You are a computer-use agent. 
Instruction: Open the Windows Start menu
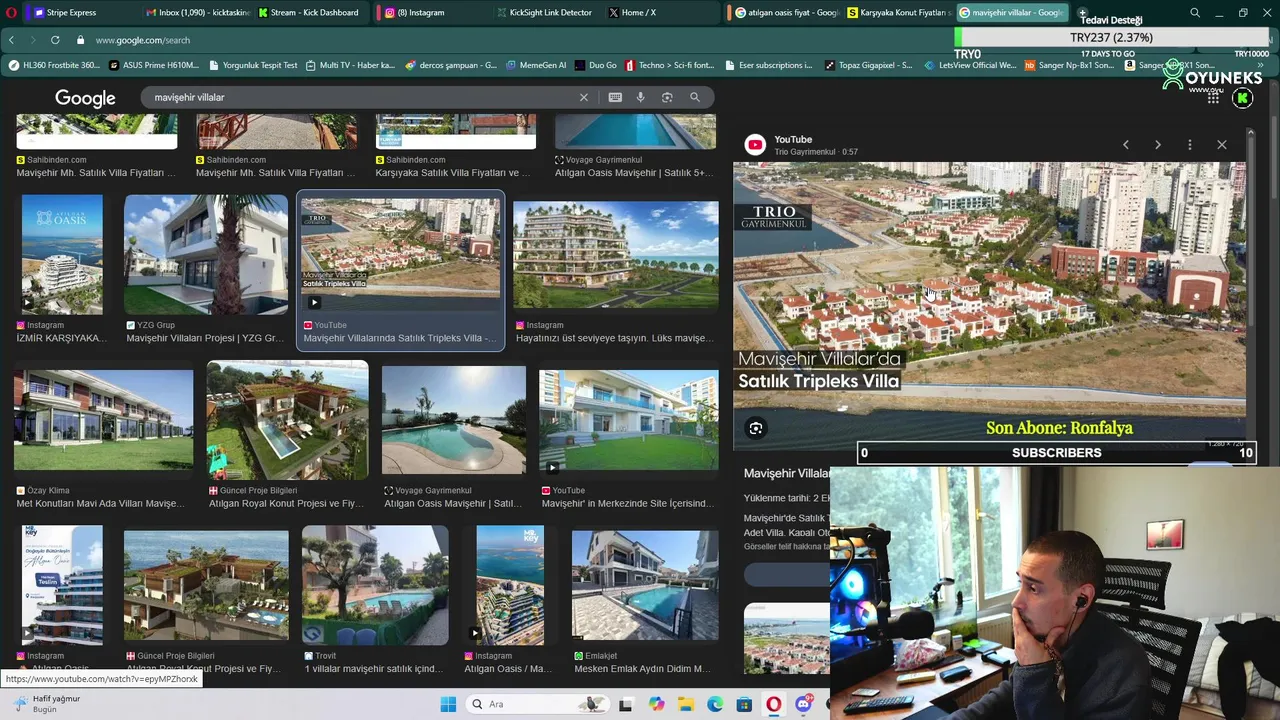click(448, 704)
